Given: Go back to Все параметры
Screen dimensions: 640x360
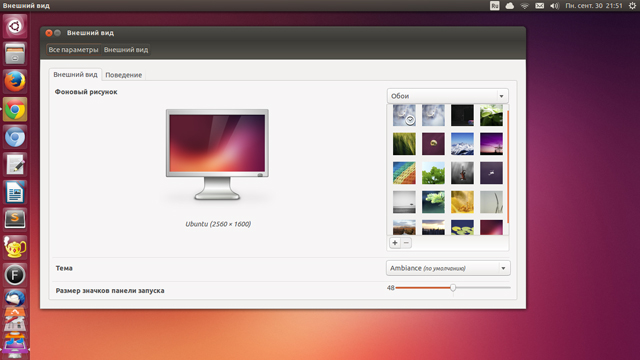Looking at the screenshot, I should (73, 49).
